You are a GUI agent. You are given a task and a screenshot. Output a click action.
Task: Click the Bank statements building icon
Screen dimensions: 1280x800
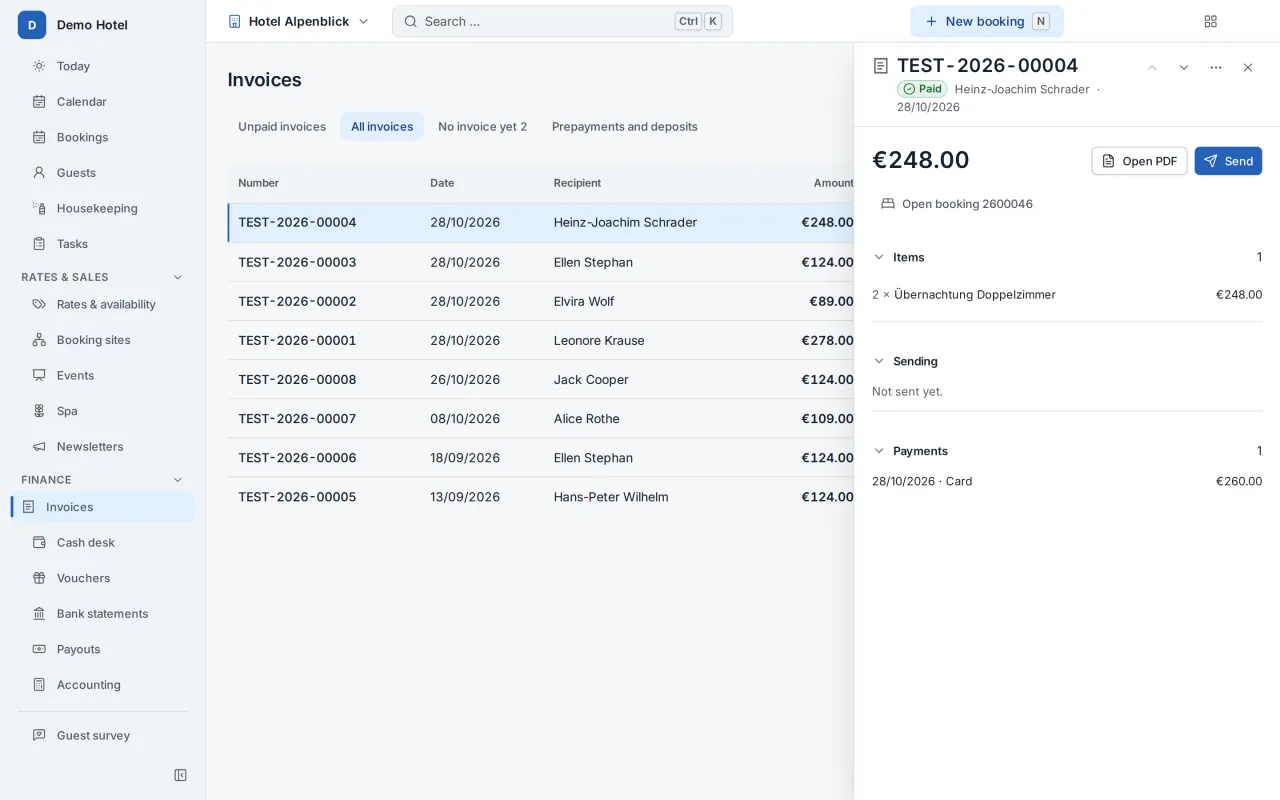tap(39, 614)
